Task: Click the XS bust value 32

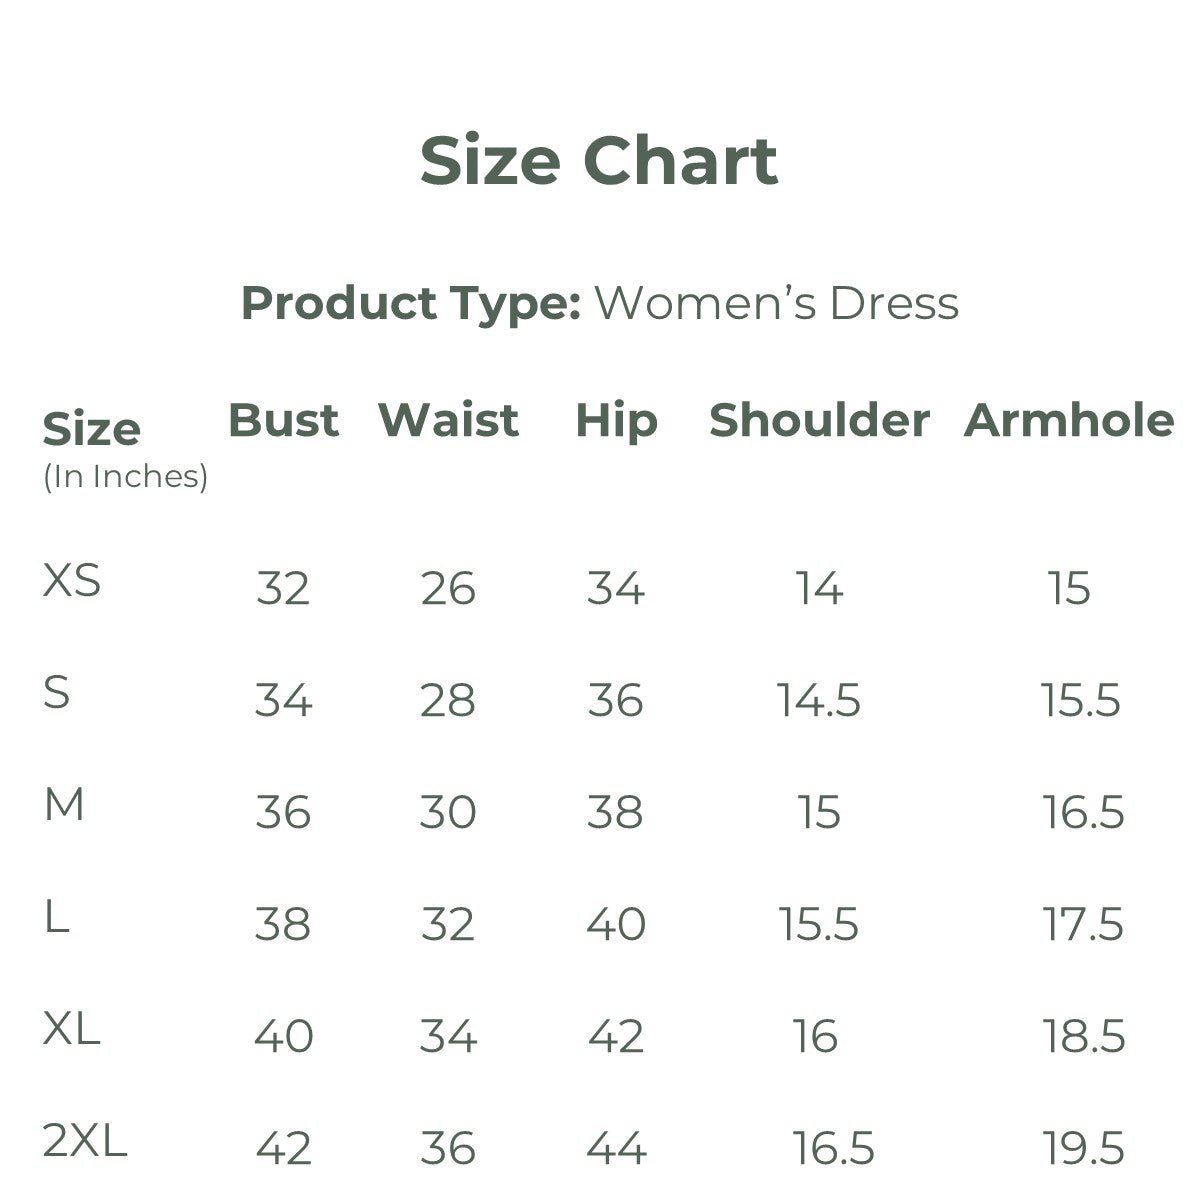Action: 283,588
